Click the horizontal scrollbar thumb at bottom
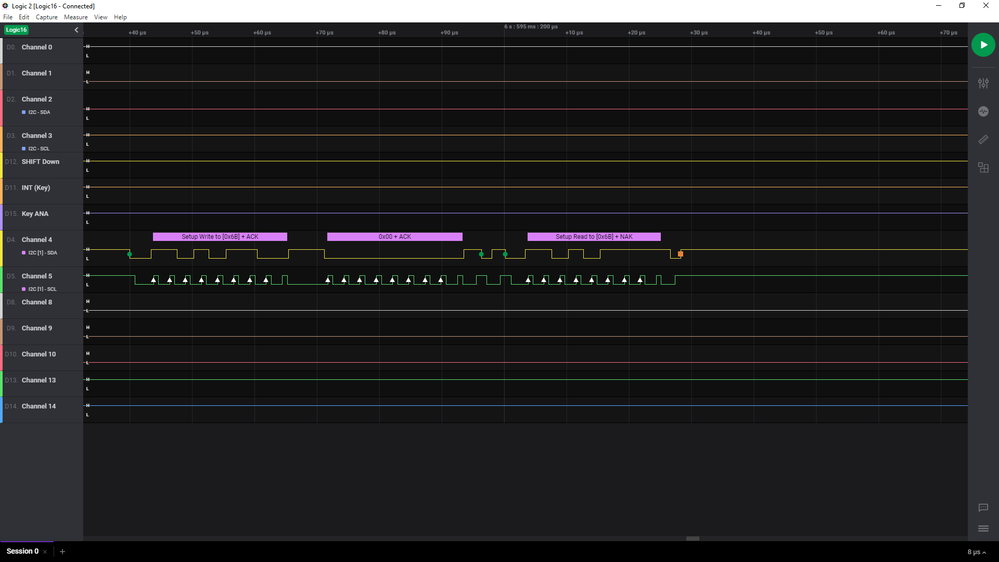This screenshot has width=999, height=562. pos(693,538)
